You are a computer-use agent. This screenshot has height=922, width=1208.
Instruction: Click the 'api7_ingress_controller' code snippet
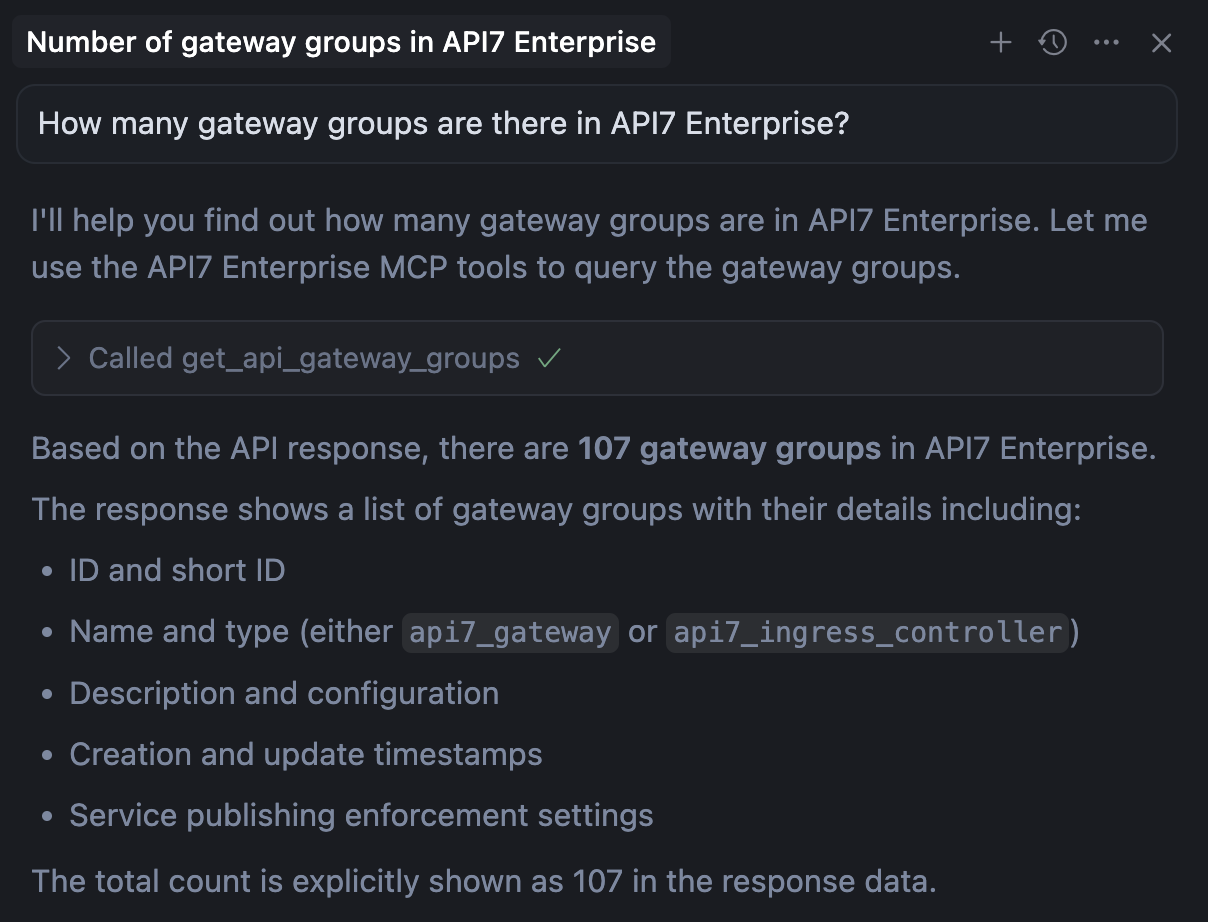(867, 632)
